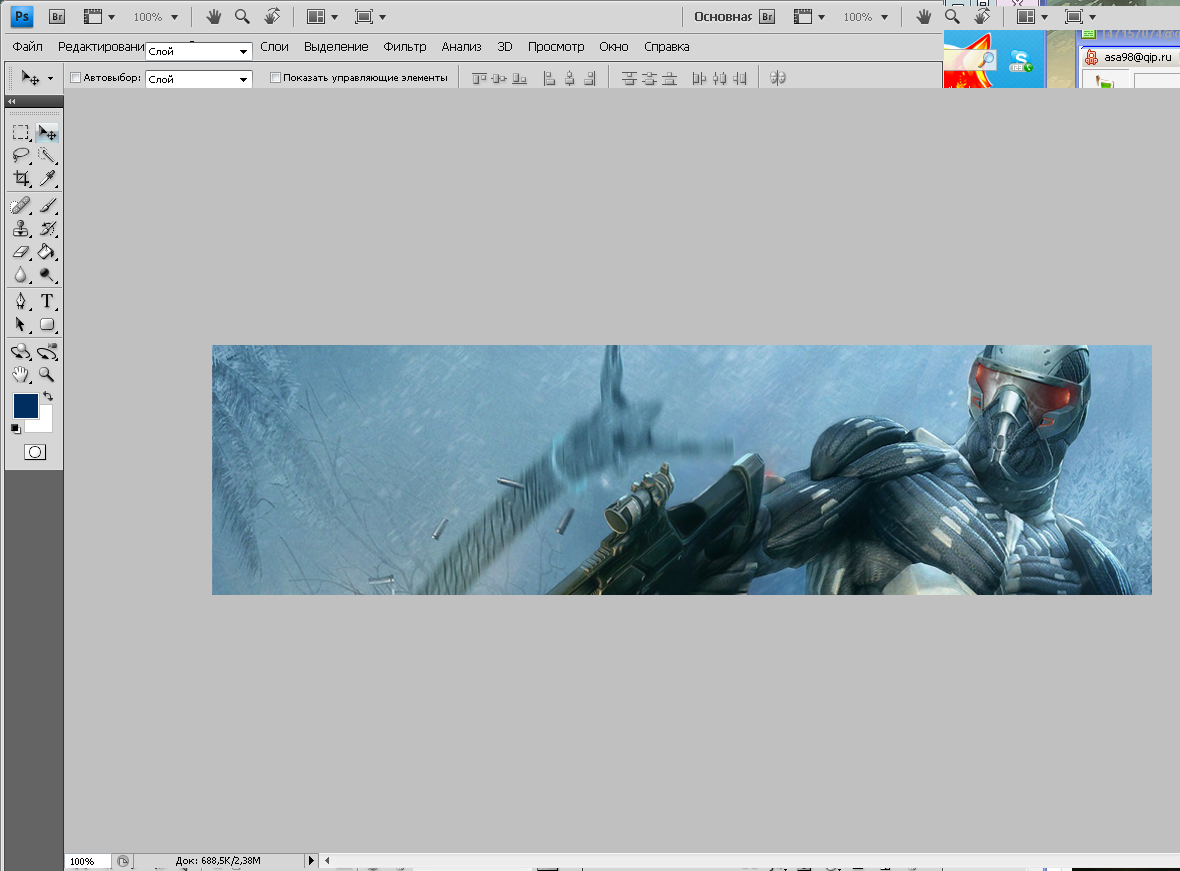Select the Eraser tool
Screen dimensions: 1180x871
[x=21, y=252]
